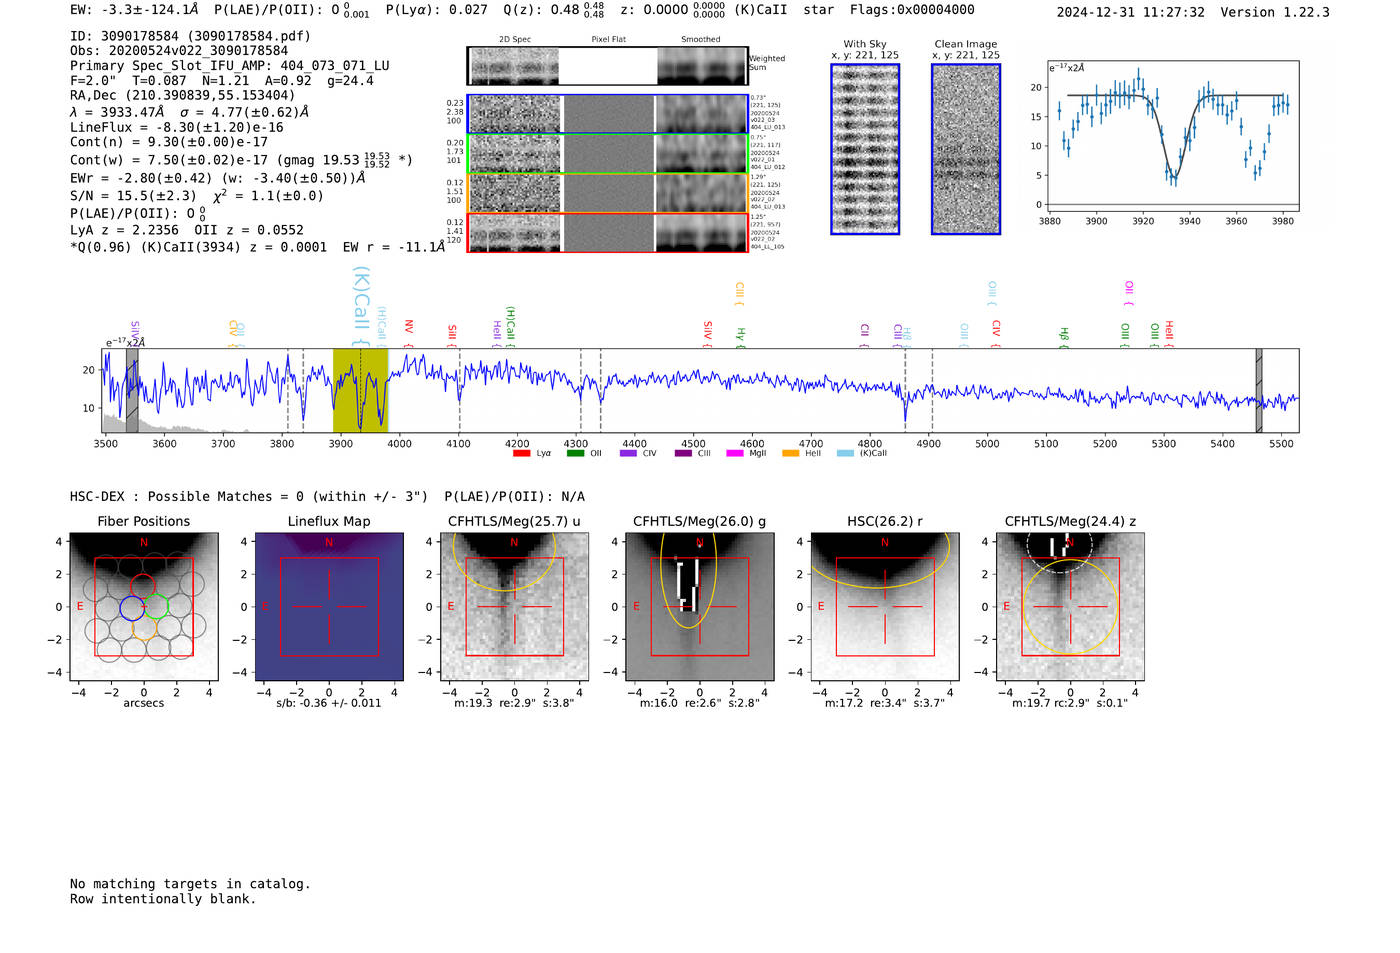Click the Weighted Sum 2D spectrum strip
The width and height of the screenshot is (1400, 953).
coord(607,66)
